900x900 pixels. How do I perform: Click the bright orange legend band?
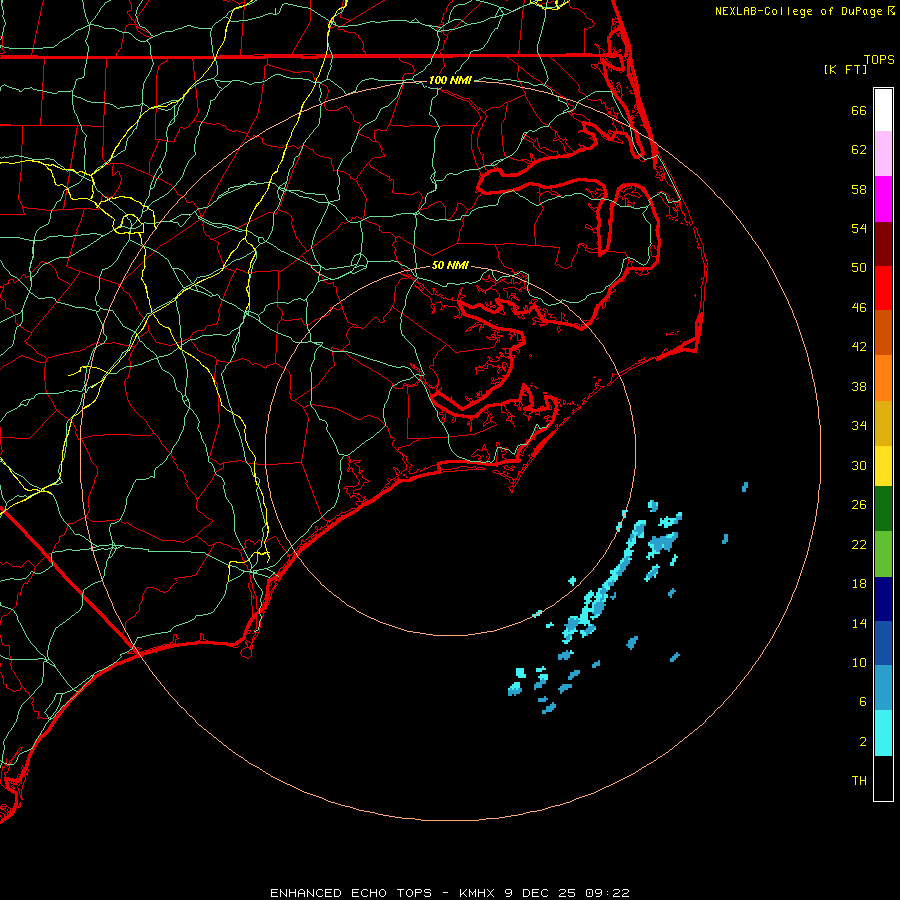point(883,378)
